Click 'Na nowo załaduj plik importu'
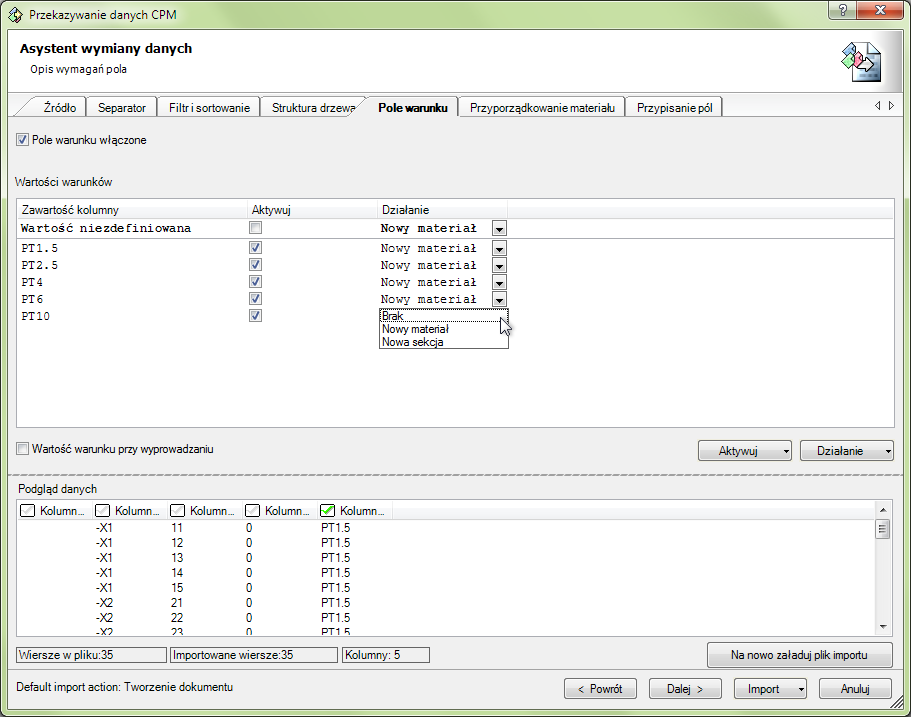This screenshot has width=911, height=717. tap(799, 655)
